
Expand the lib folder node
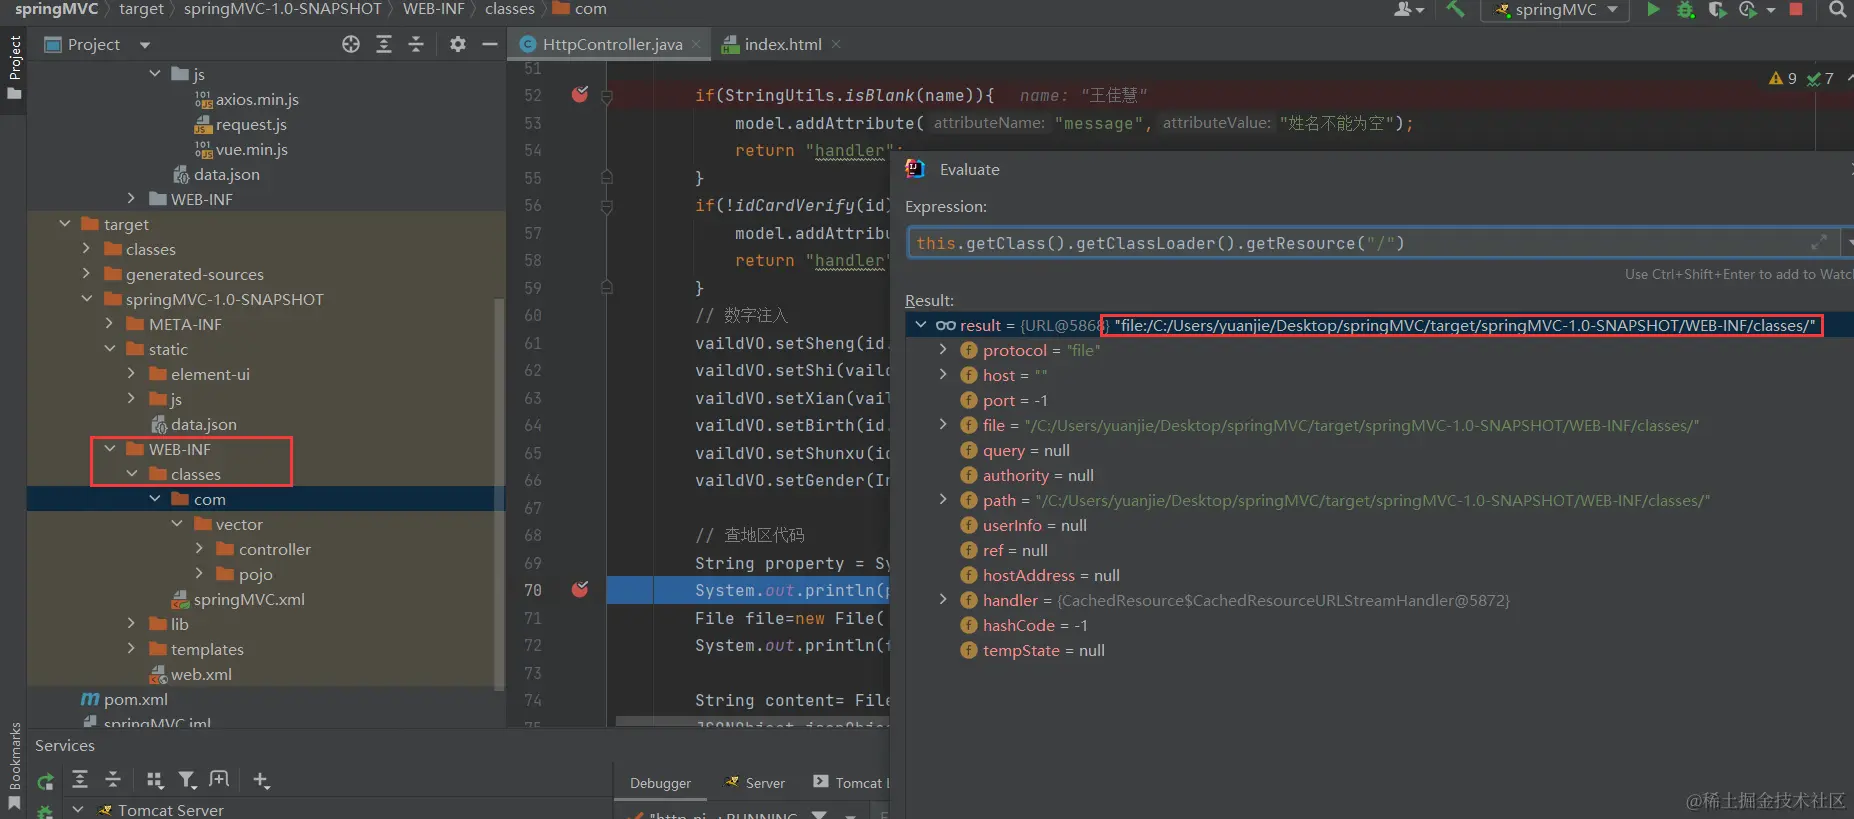(131, 624)
